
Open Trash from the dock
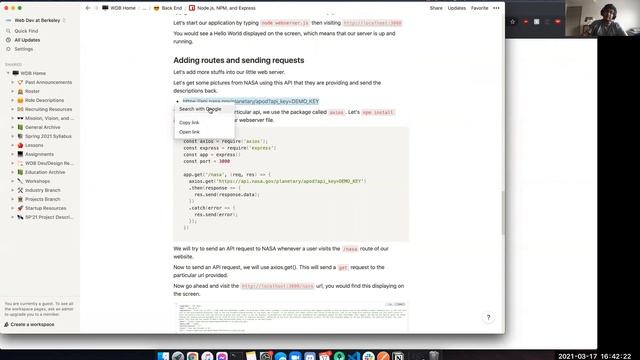click(x=434, y=356)
